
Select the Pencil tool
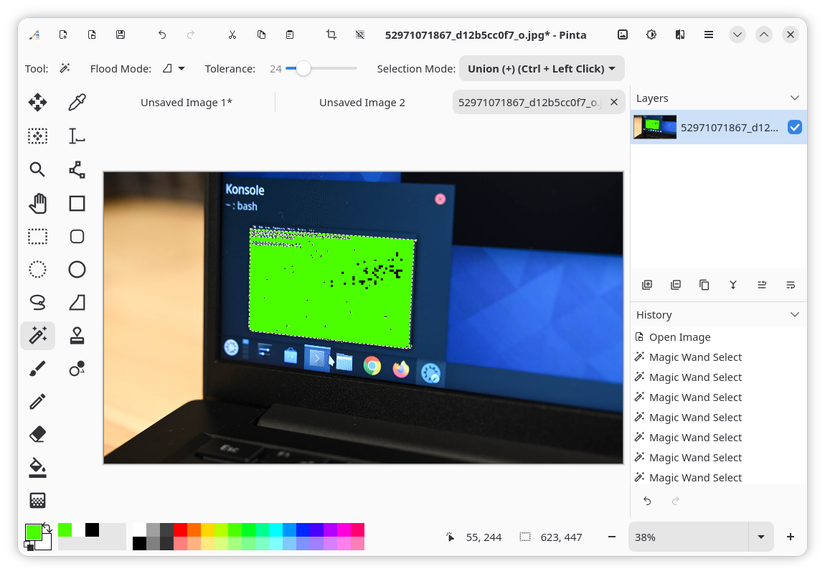37,402
